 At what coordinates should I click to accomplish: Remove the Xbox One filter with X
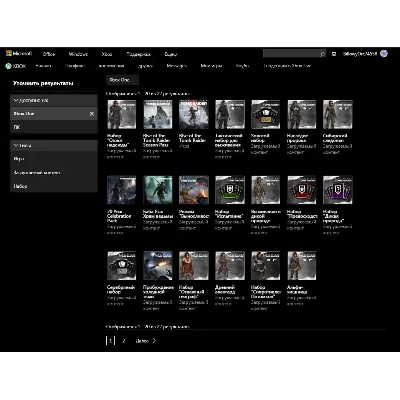point(92,114)
